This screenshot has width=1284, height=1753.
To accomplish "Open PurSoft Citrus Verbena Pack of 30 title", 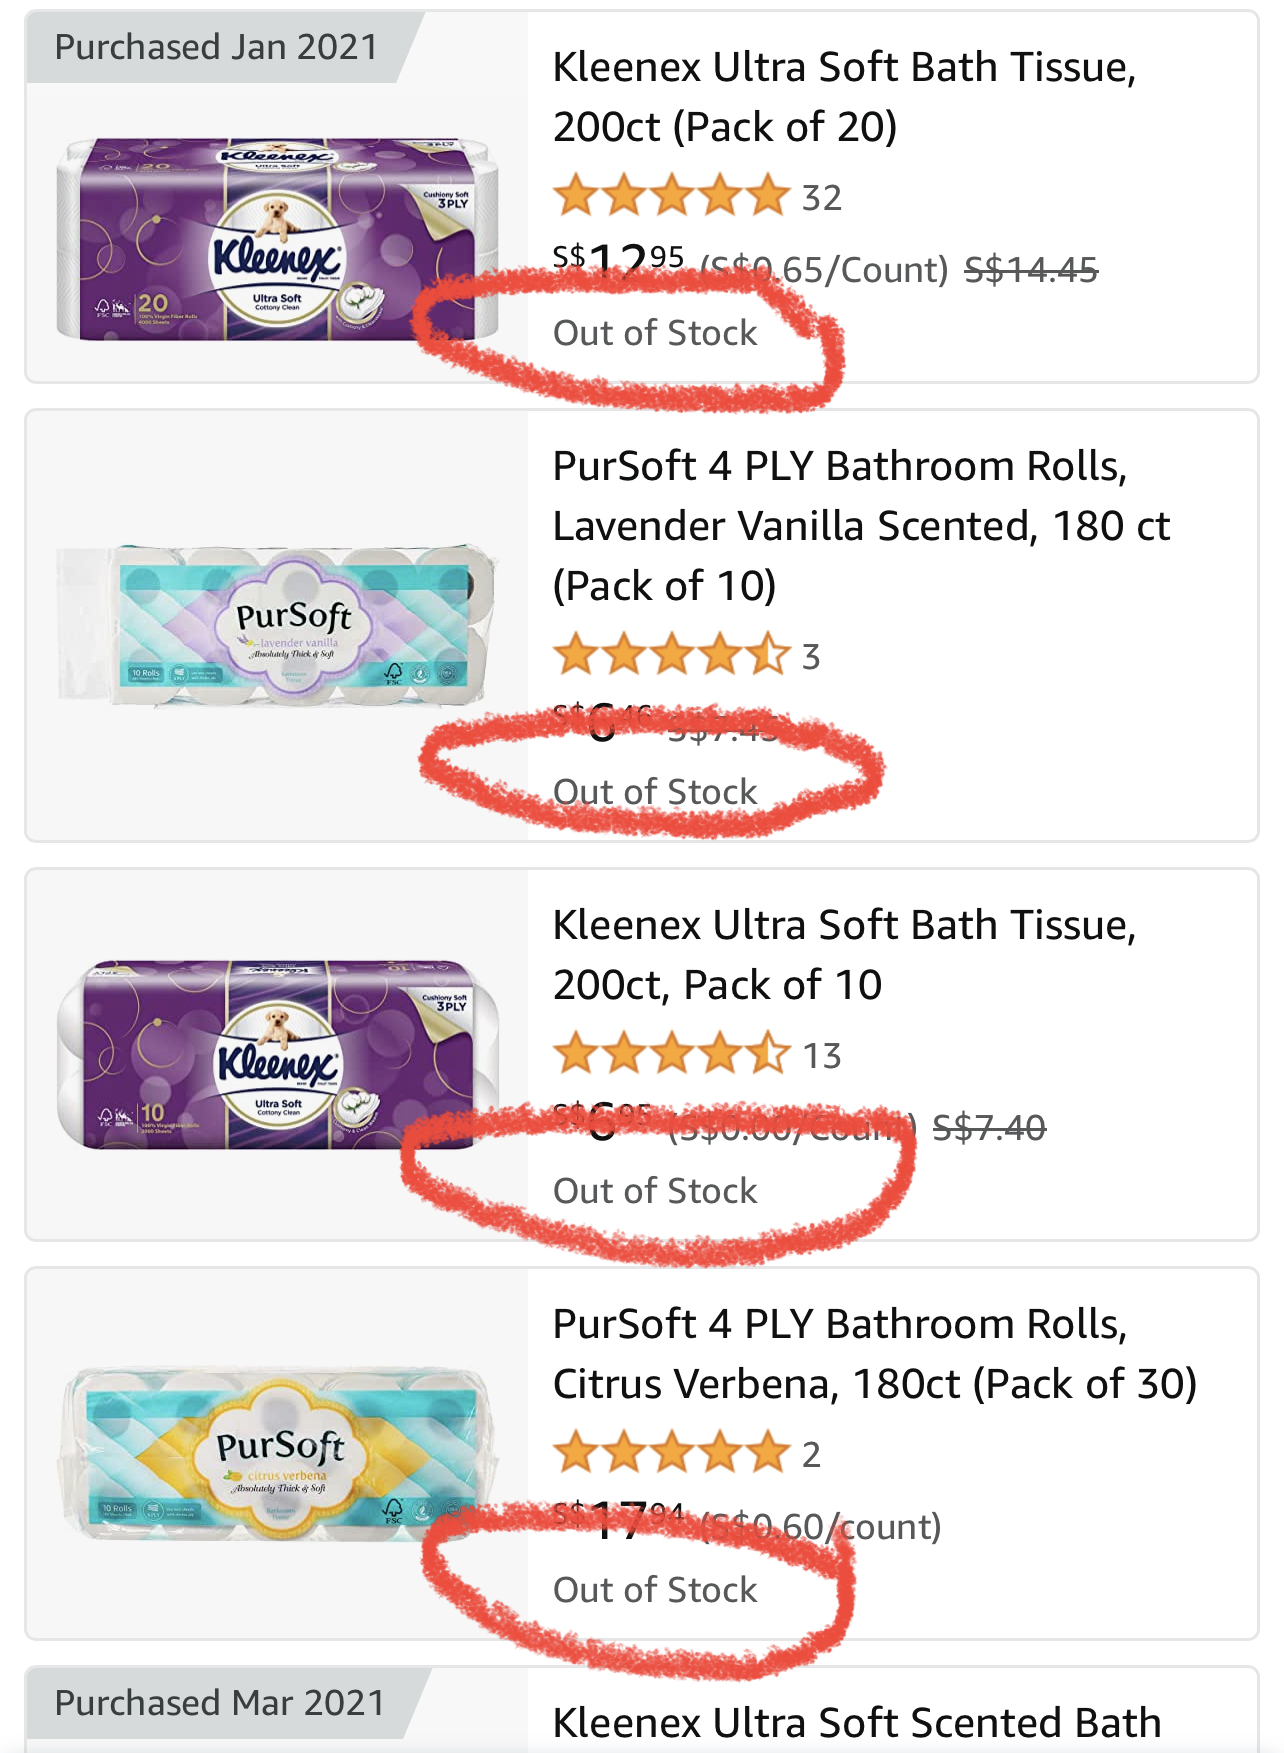I will [x=874, y=1354].
